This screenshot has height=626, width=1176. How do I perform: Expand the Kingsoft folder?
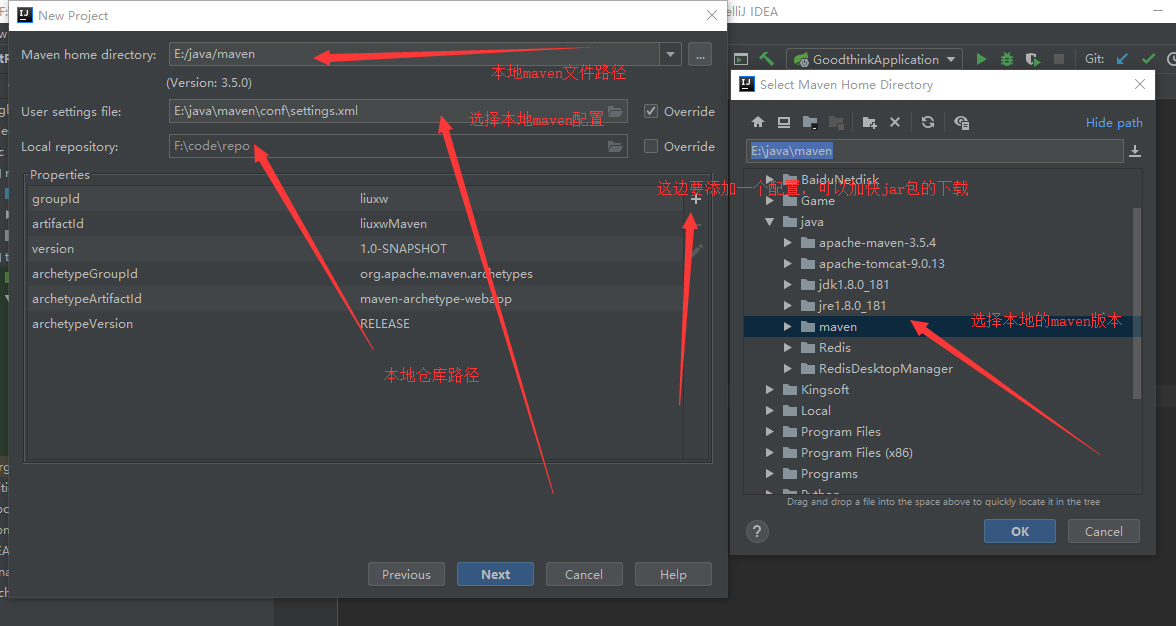coord(770,390)
